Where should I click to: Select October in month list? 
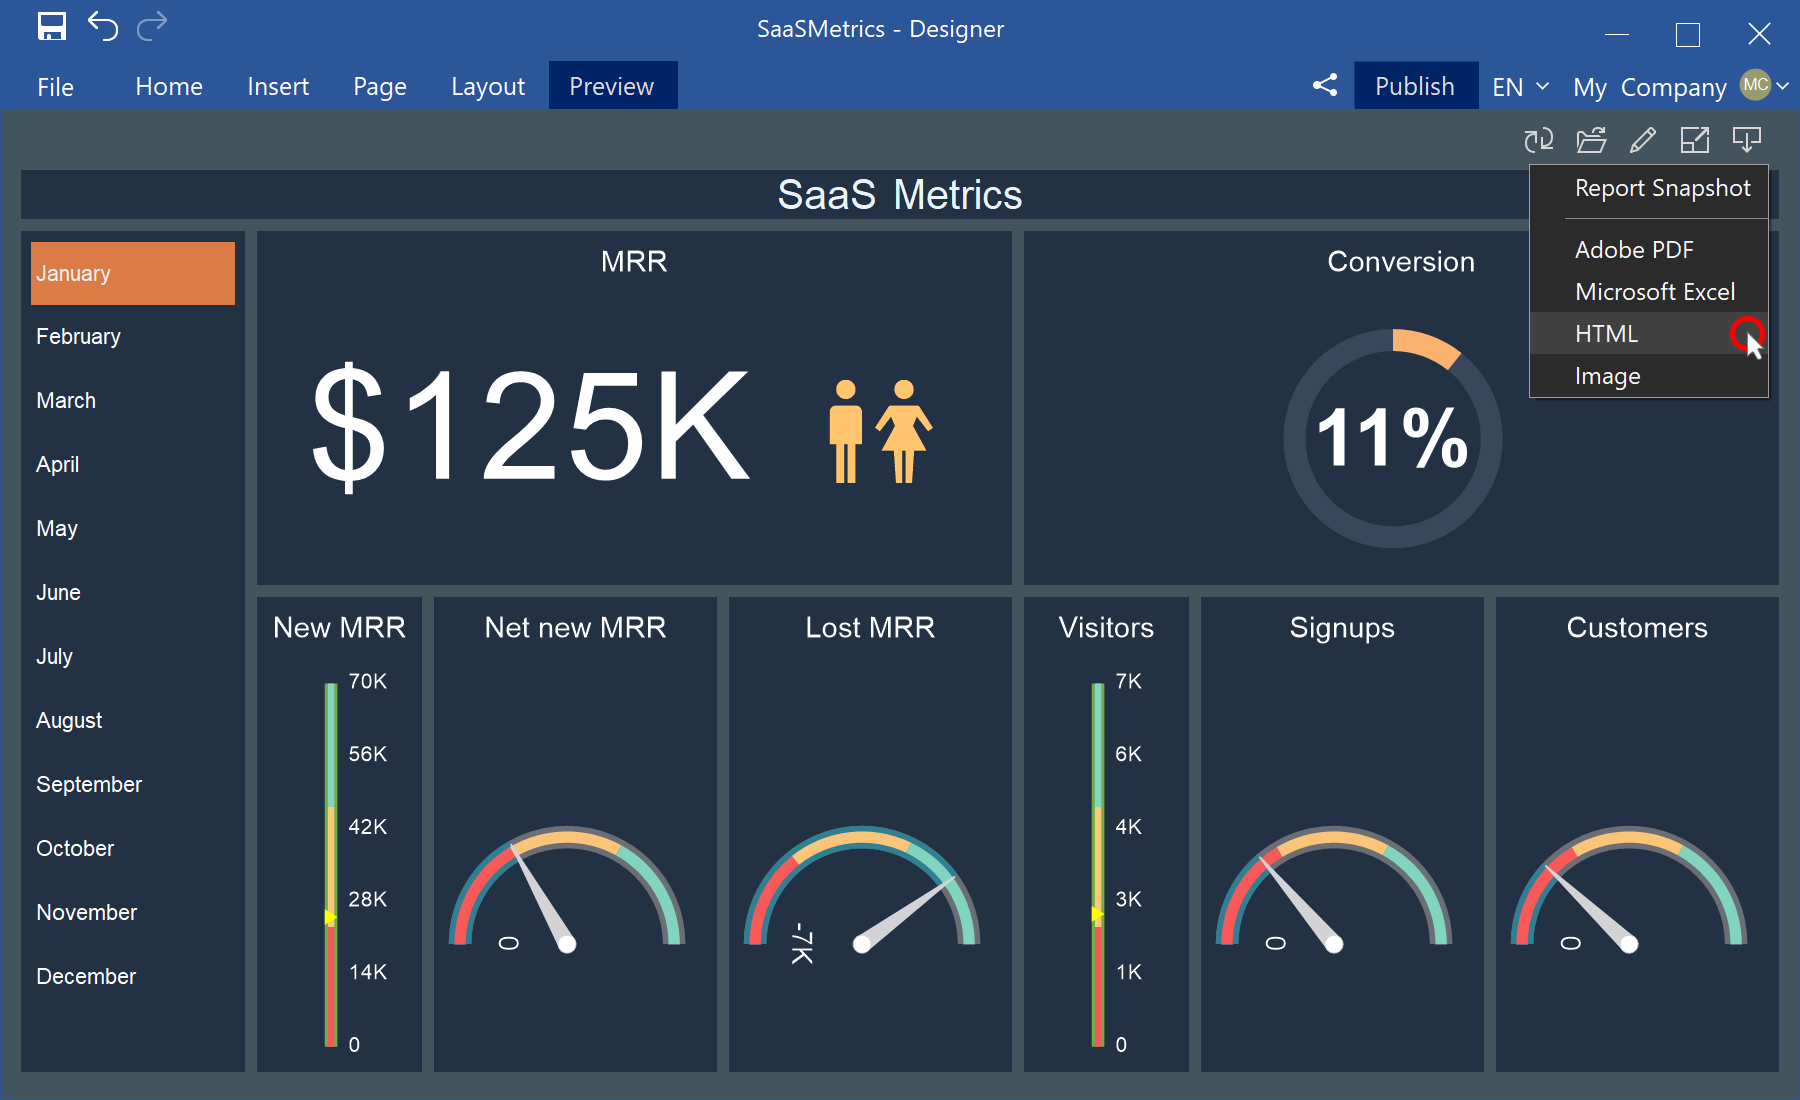pyautogui.click(x=133, y=849)
